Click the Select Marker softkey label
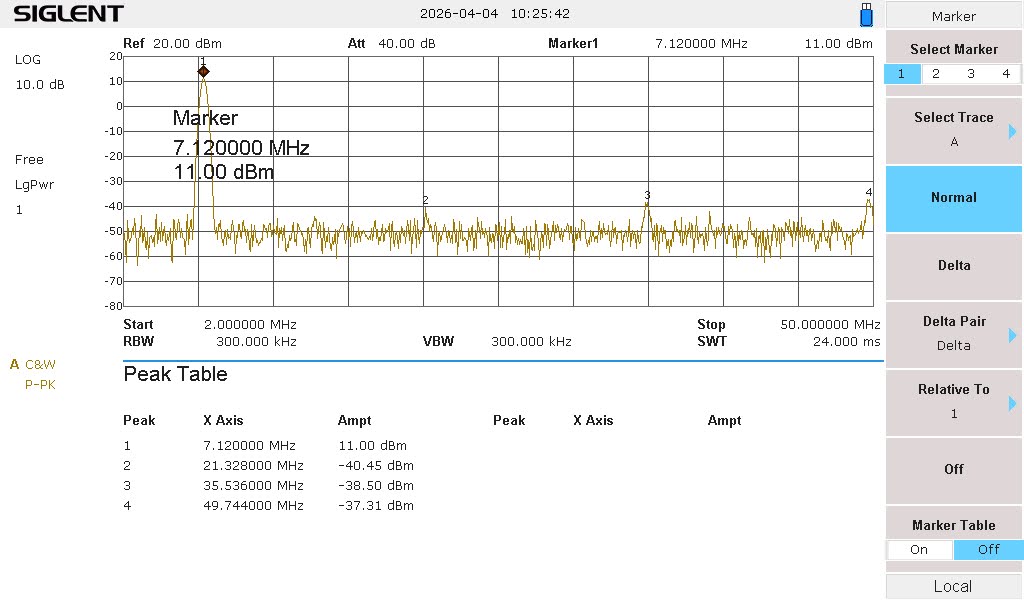This screenshot has width=1024, height=600. point(953,50)
